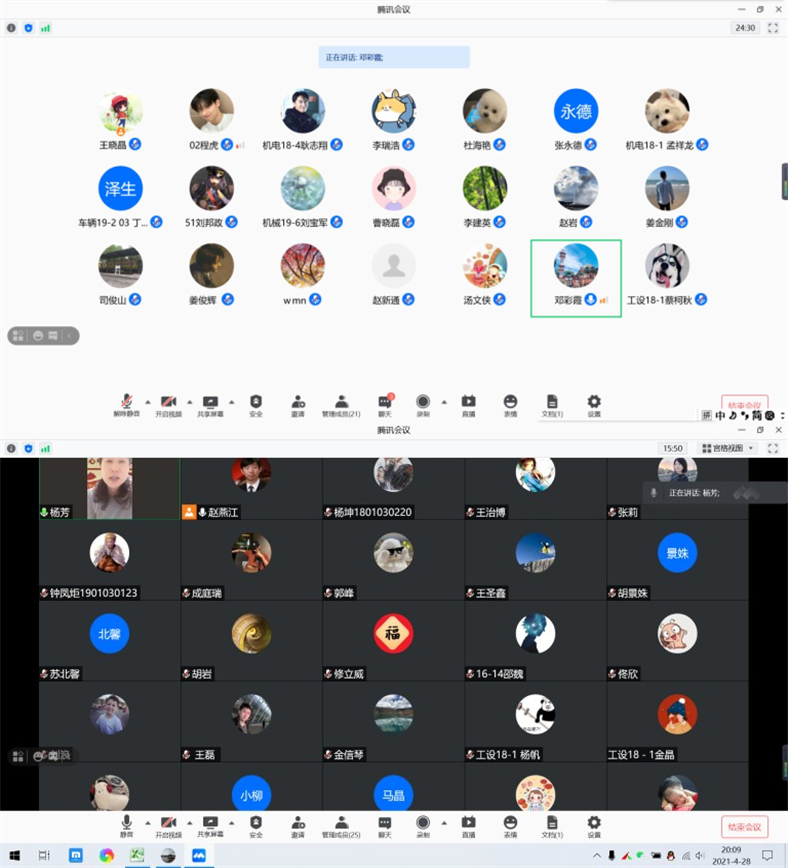Mute microphone with 静音 in lower window

click(x=127, y=824)
